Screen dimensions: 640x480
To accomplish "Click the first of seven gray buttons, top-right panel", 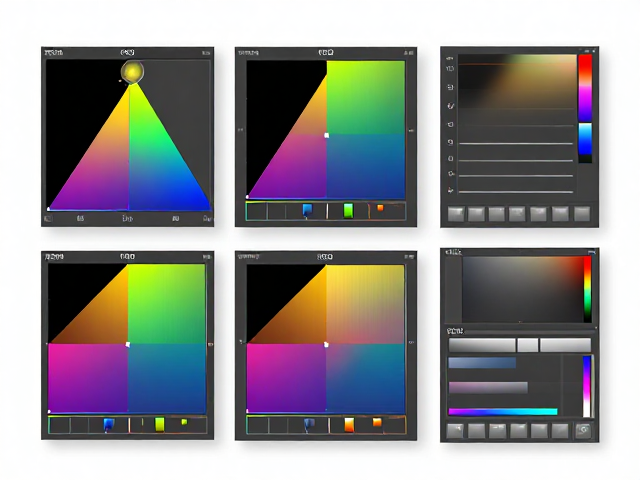I will 456,213.
